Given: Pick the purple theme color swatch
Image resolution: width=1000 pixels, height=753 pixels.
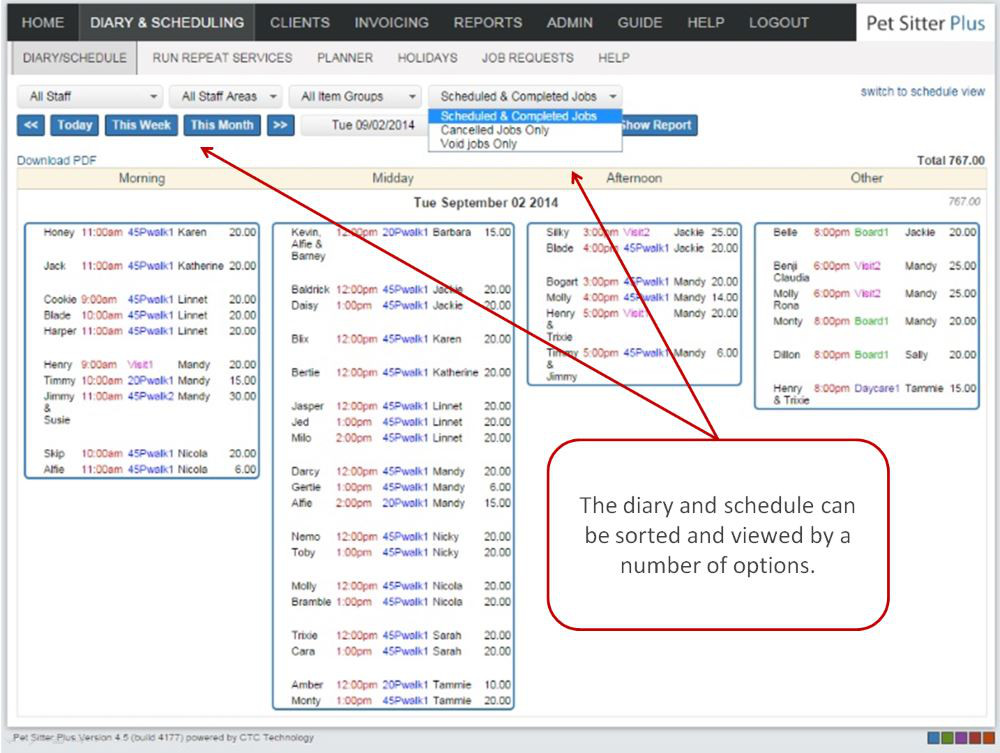Looking at the screenshot, I should coord(961,738).
